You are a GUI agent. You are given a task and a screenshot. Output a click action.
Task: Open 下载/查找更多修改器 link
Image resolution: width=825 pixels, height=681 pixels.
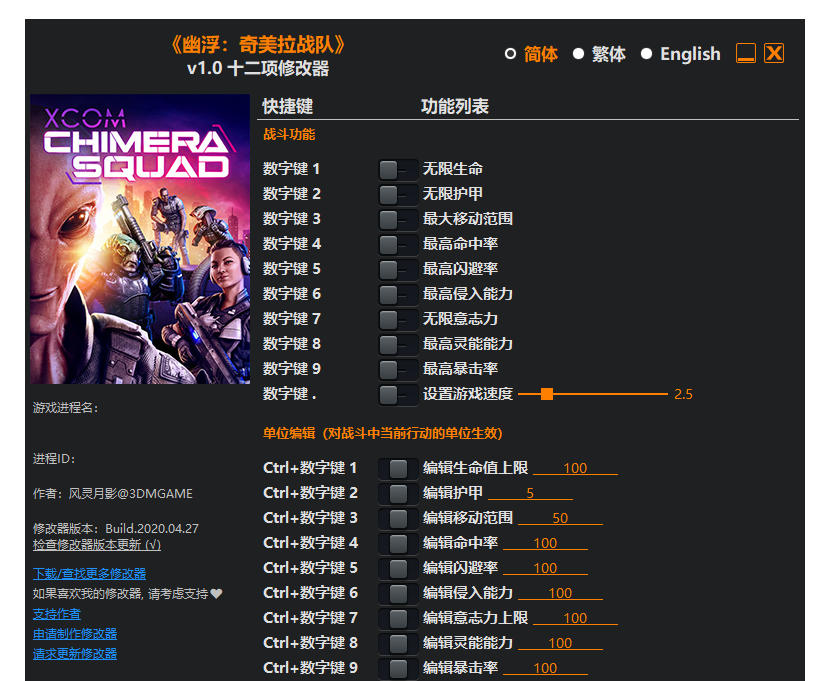click(x=89, y=574)
